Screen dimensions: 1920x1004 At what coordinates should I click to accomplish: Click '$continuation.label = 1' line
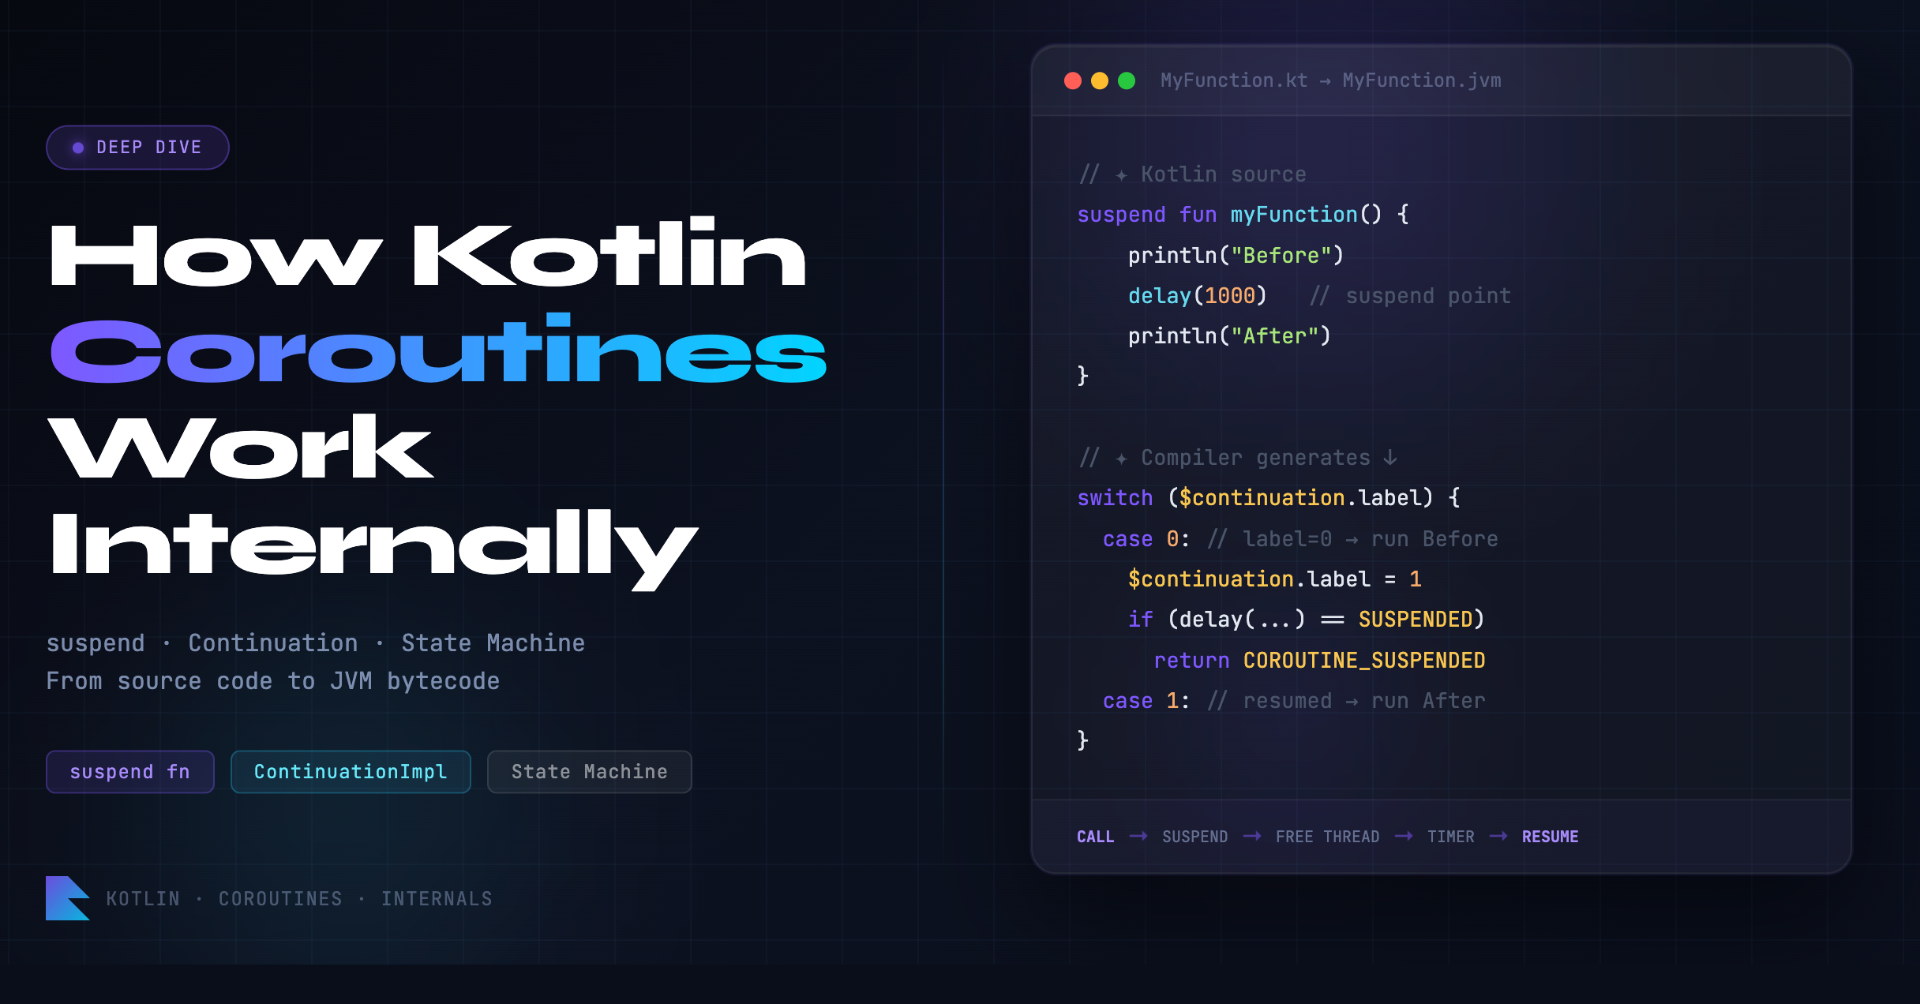pos(1275,579)
